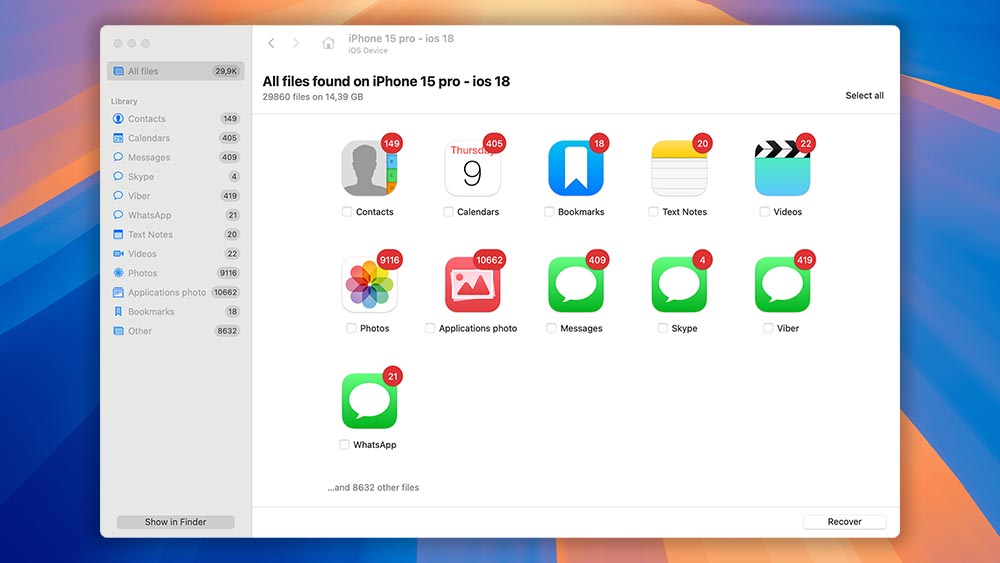Tick the Contacts checkbox
The image size is (1000, 563).
(347, 212)
